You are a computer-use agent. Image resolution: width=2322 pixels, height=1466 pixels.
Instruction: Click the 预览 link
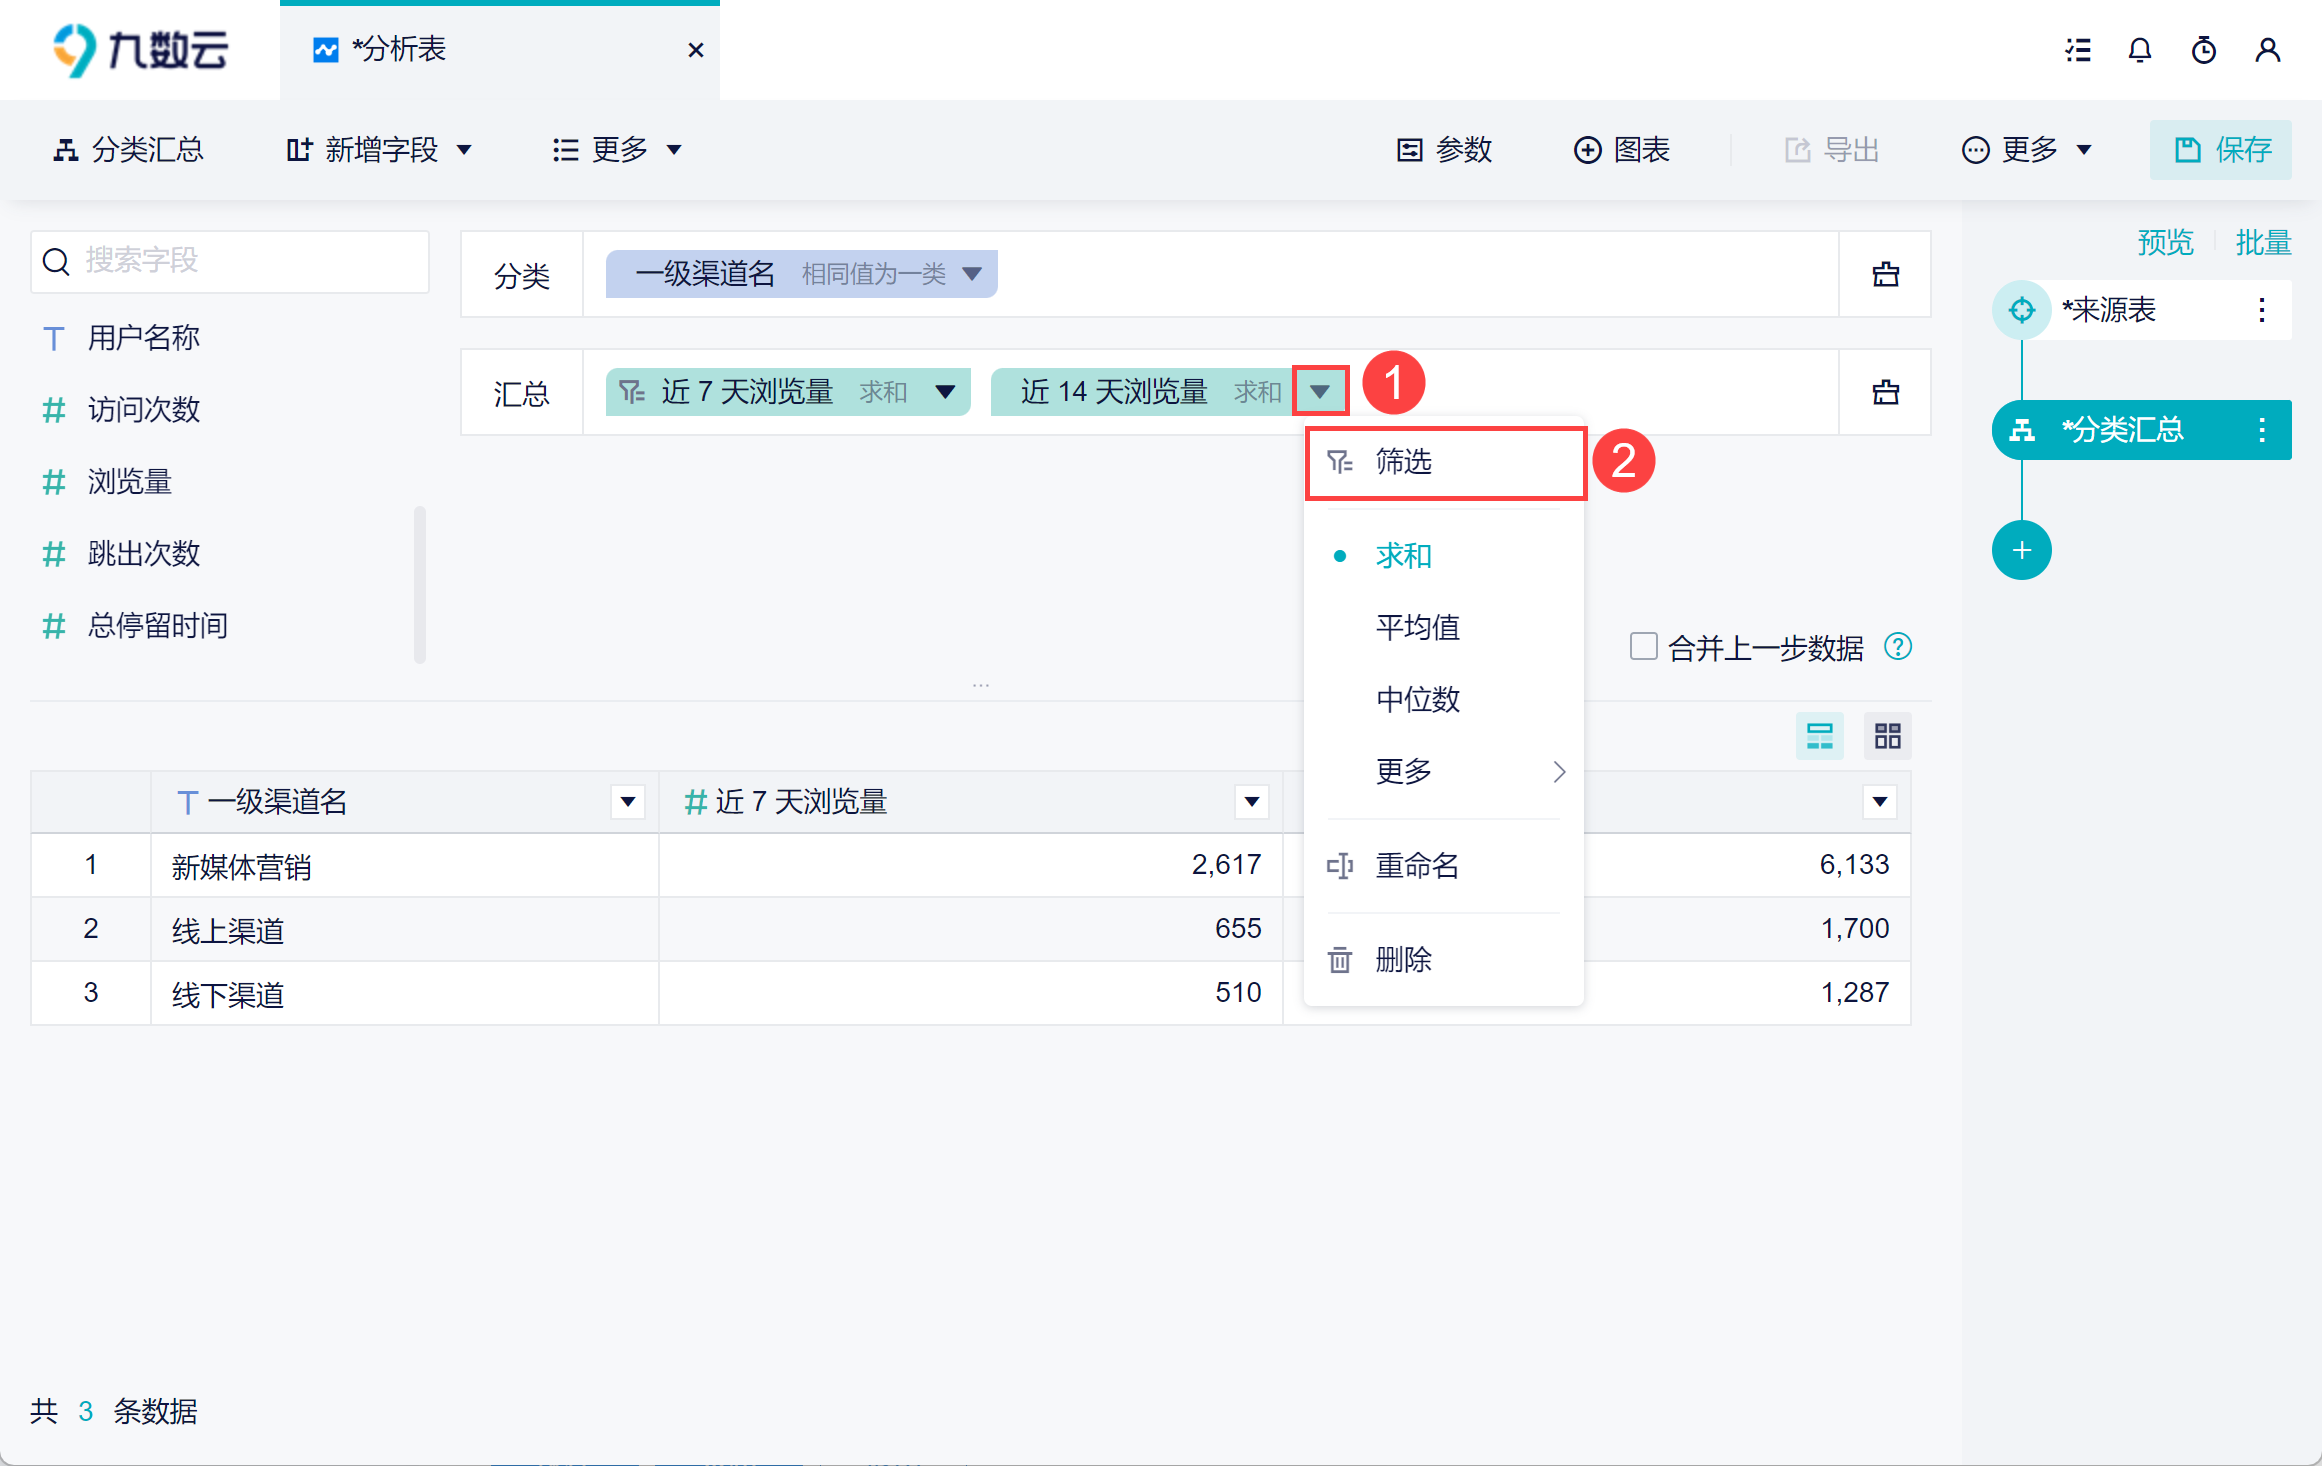[2164, 242]
